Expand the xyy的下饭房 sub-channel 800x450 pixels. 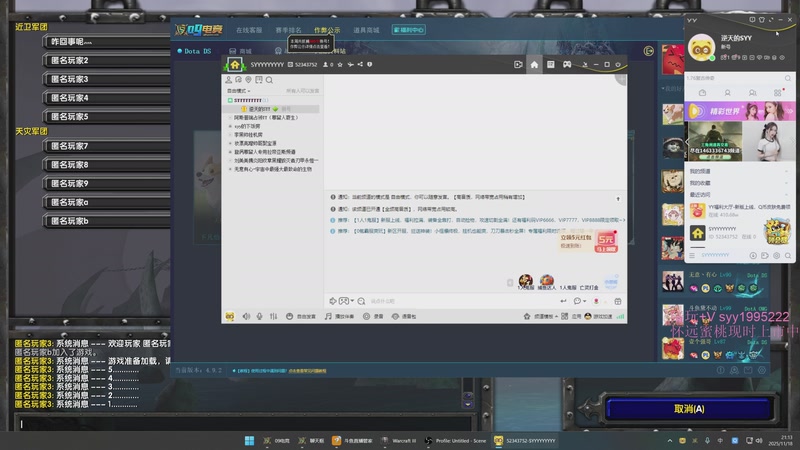pos(230,126)
